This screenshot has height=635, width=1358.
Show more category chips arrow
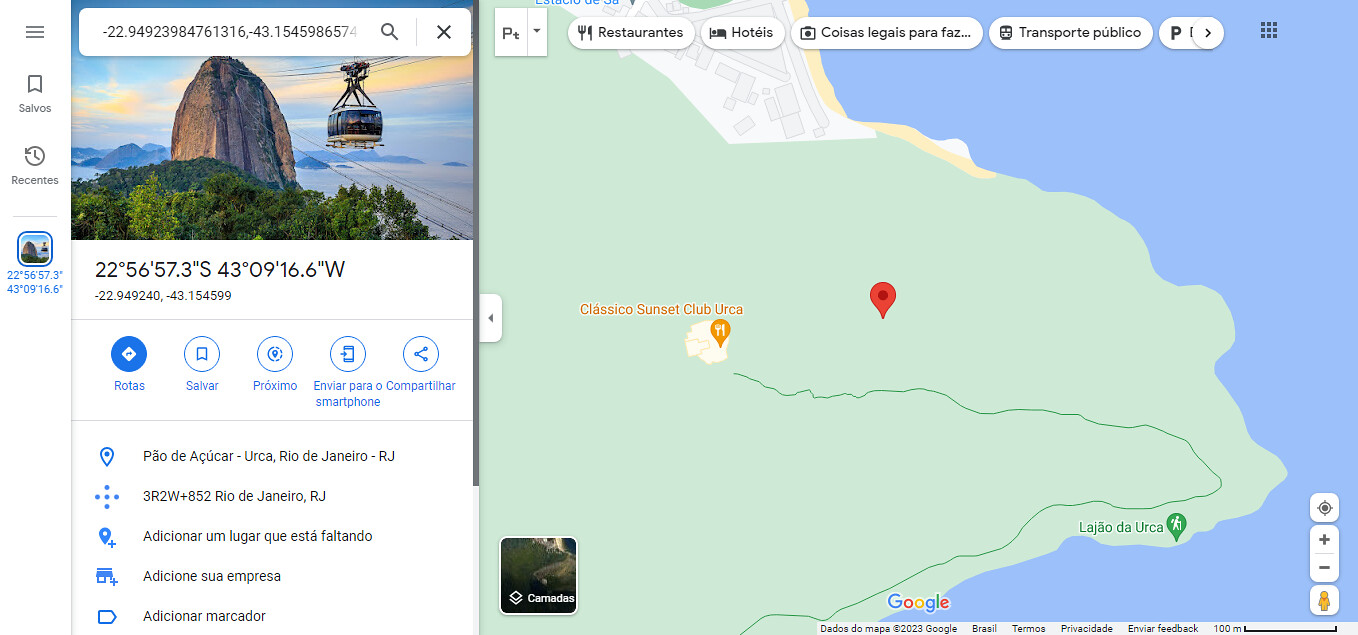point(1208,33)
